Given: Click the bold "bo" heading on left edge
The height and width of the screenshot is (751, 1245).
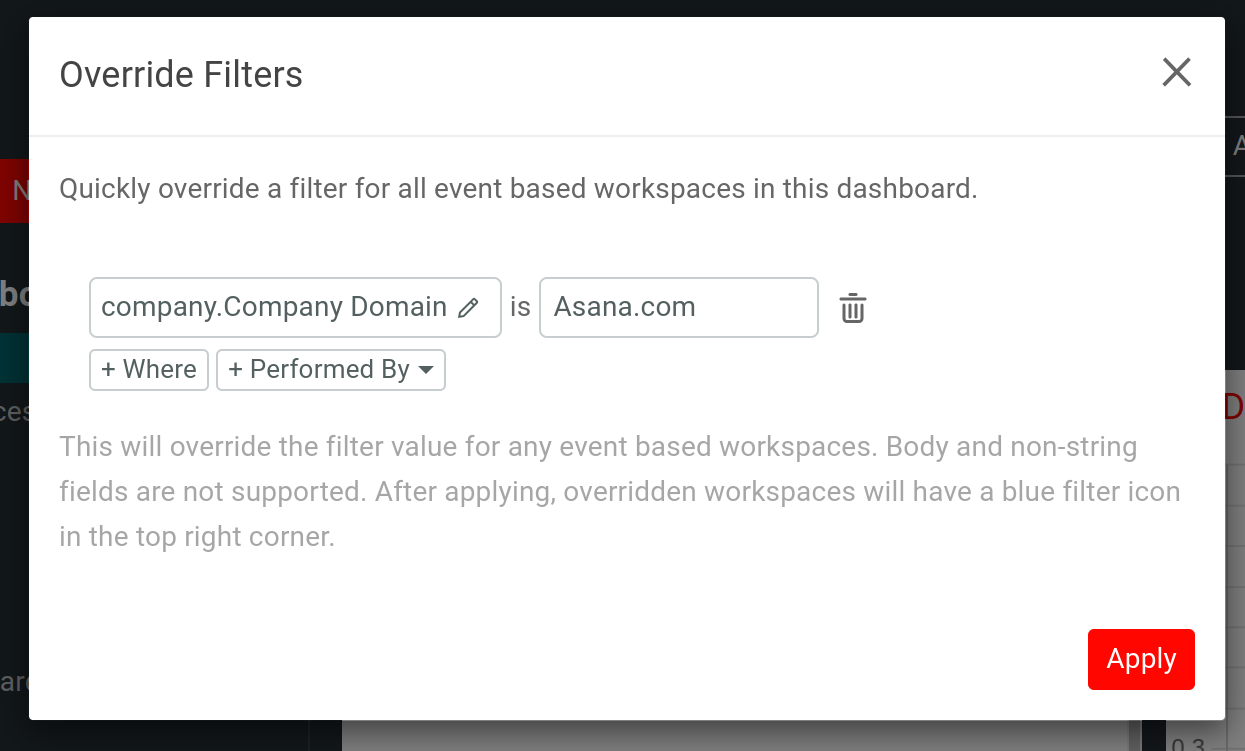Looking at the screenshot, I should [14, 294].
